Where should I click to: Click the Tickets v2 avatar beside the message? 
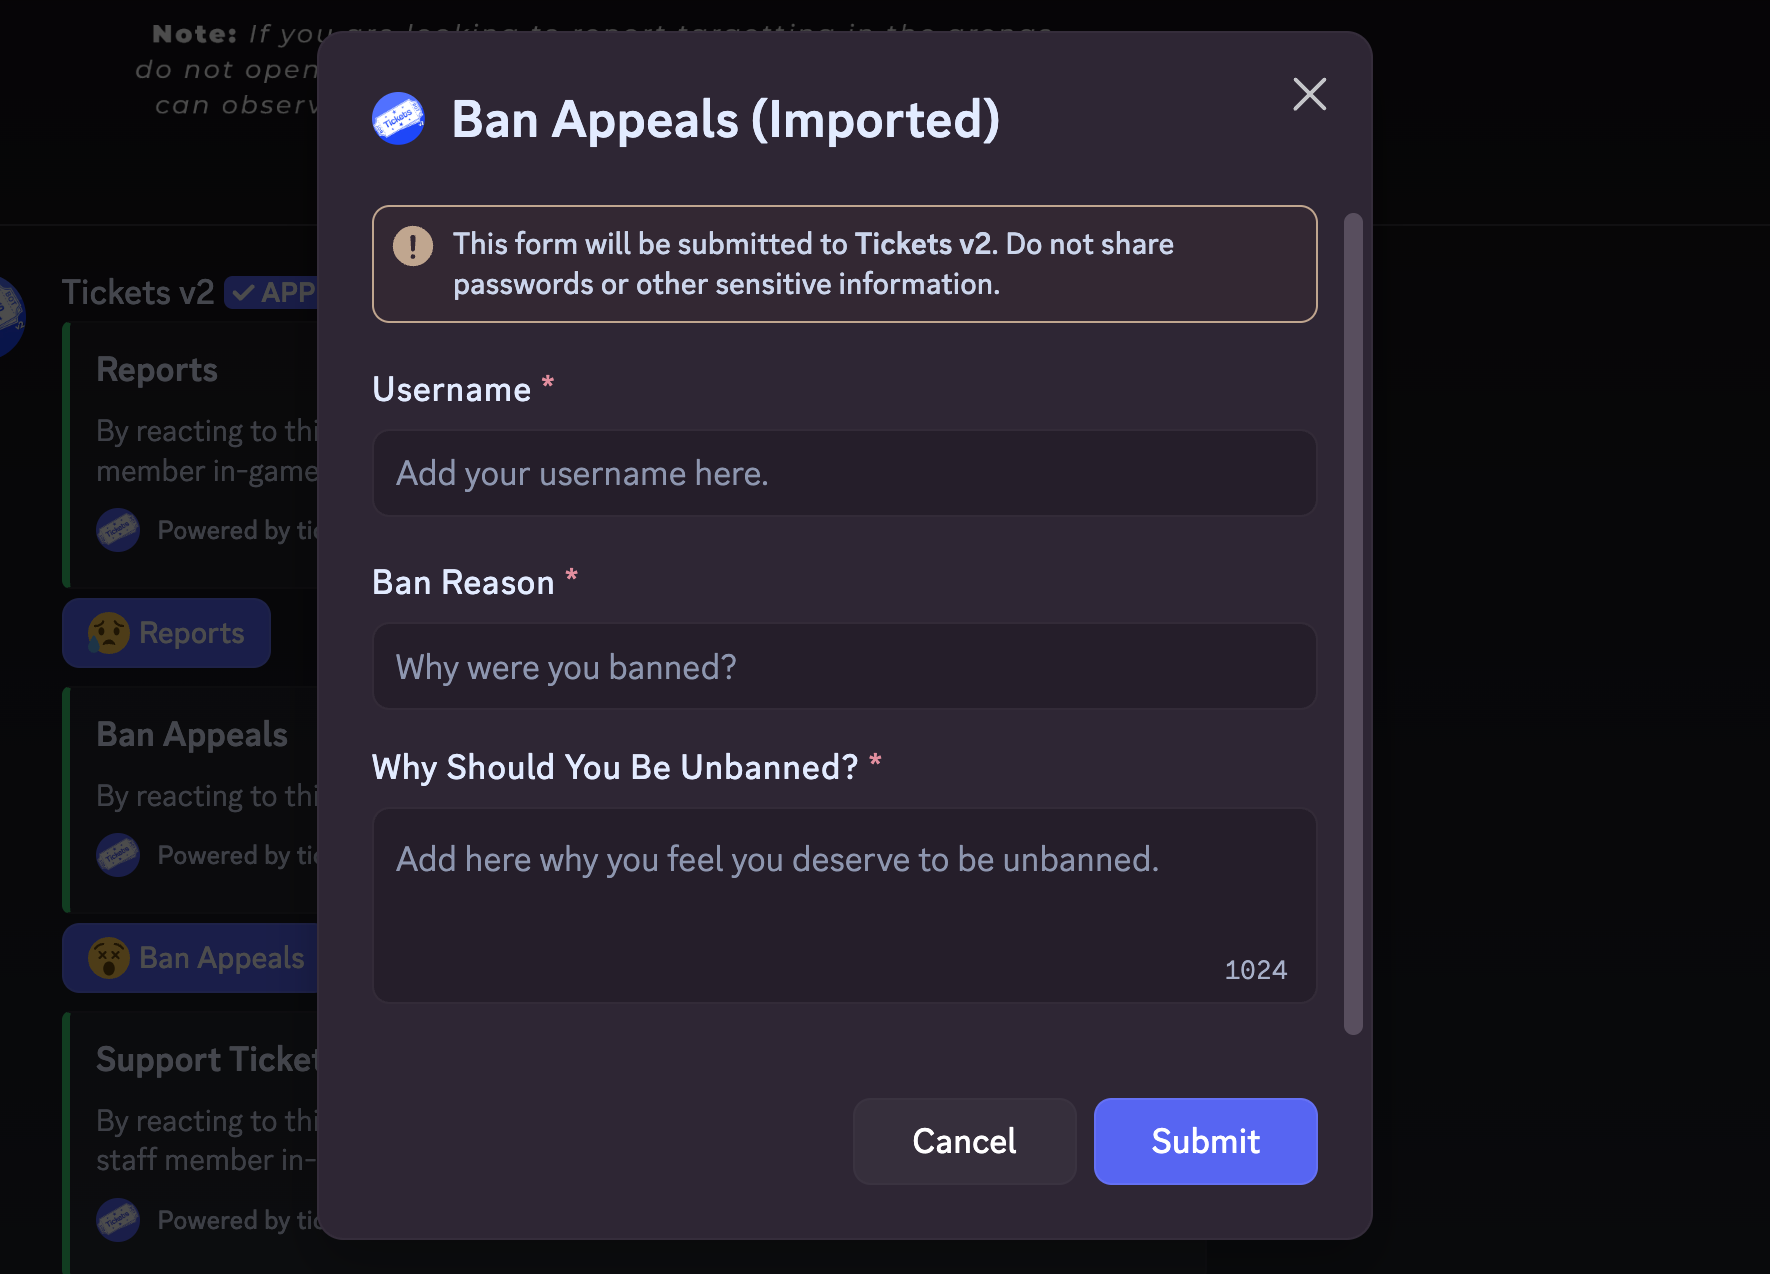pyautogui.click(x=8, y=315)
